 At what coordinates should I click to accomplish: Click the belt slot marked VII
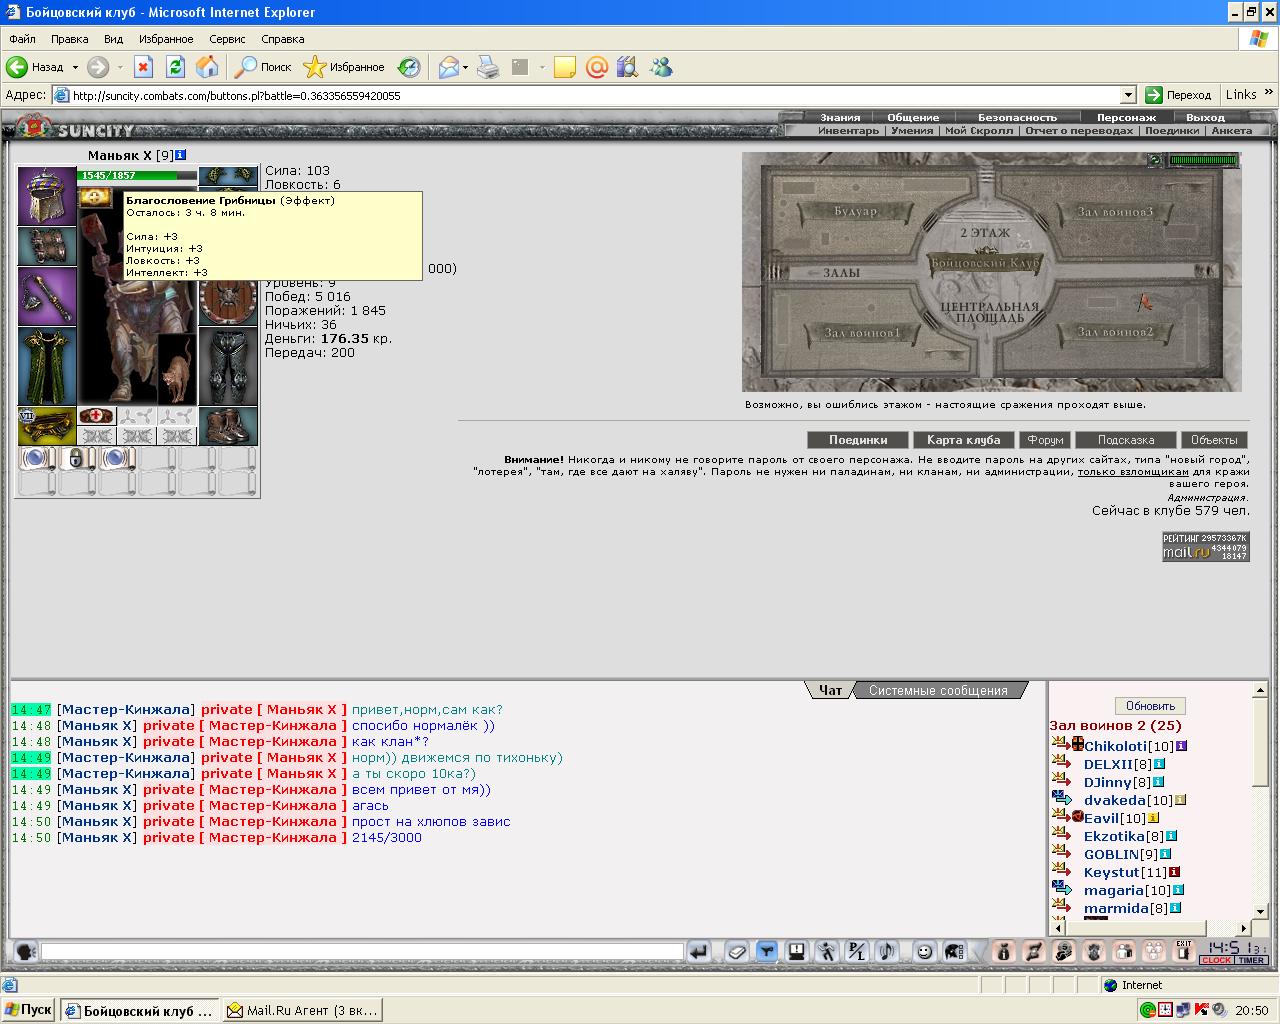[47, 426]
